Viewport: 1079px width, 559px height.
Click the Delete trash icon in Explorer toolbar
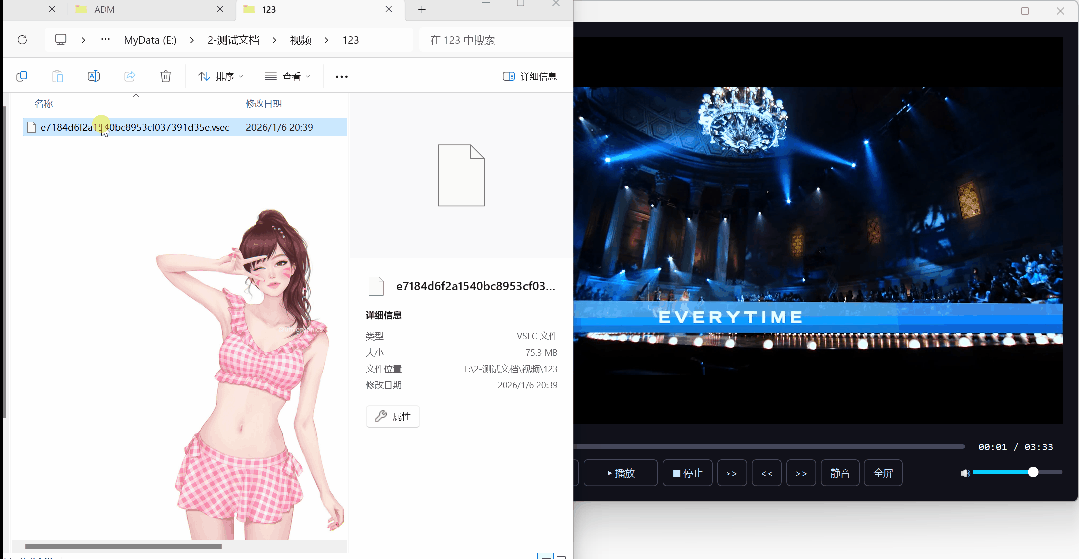166,76
